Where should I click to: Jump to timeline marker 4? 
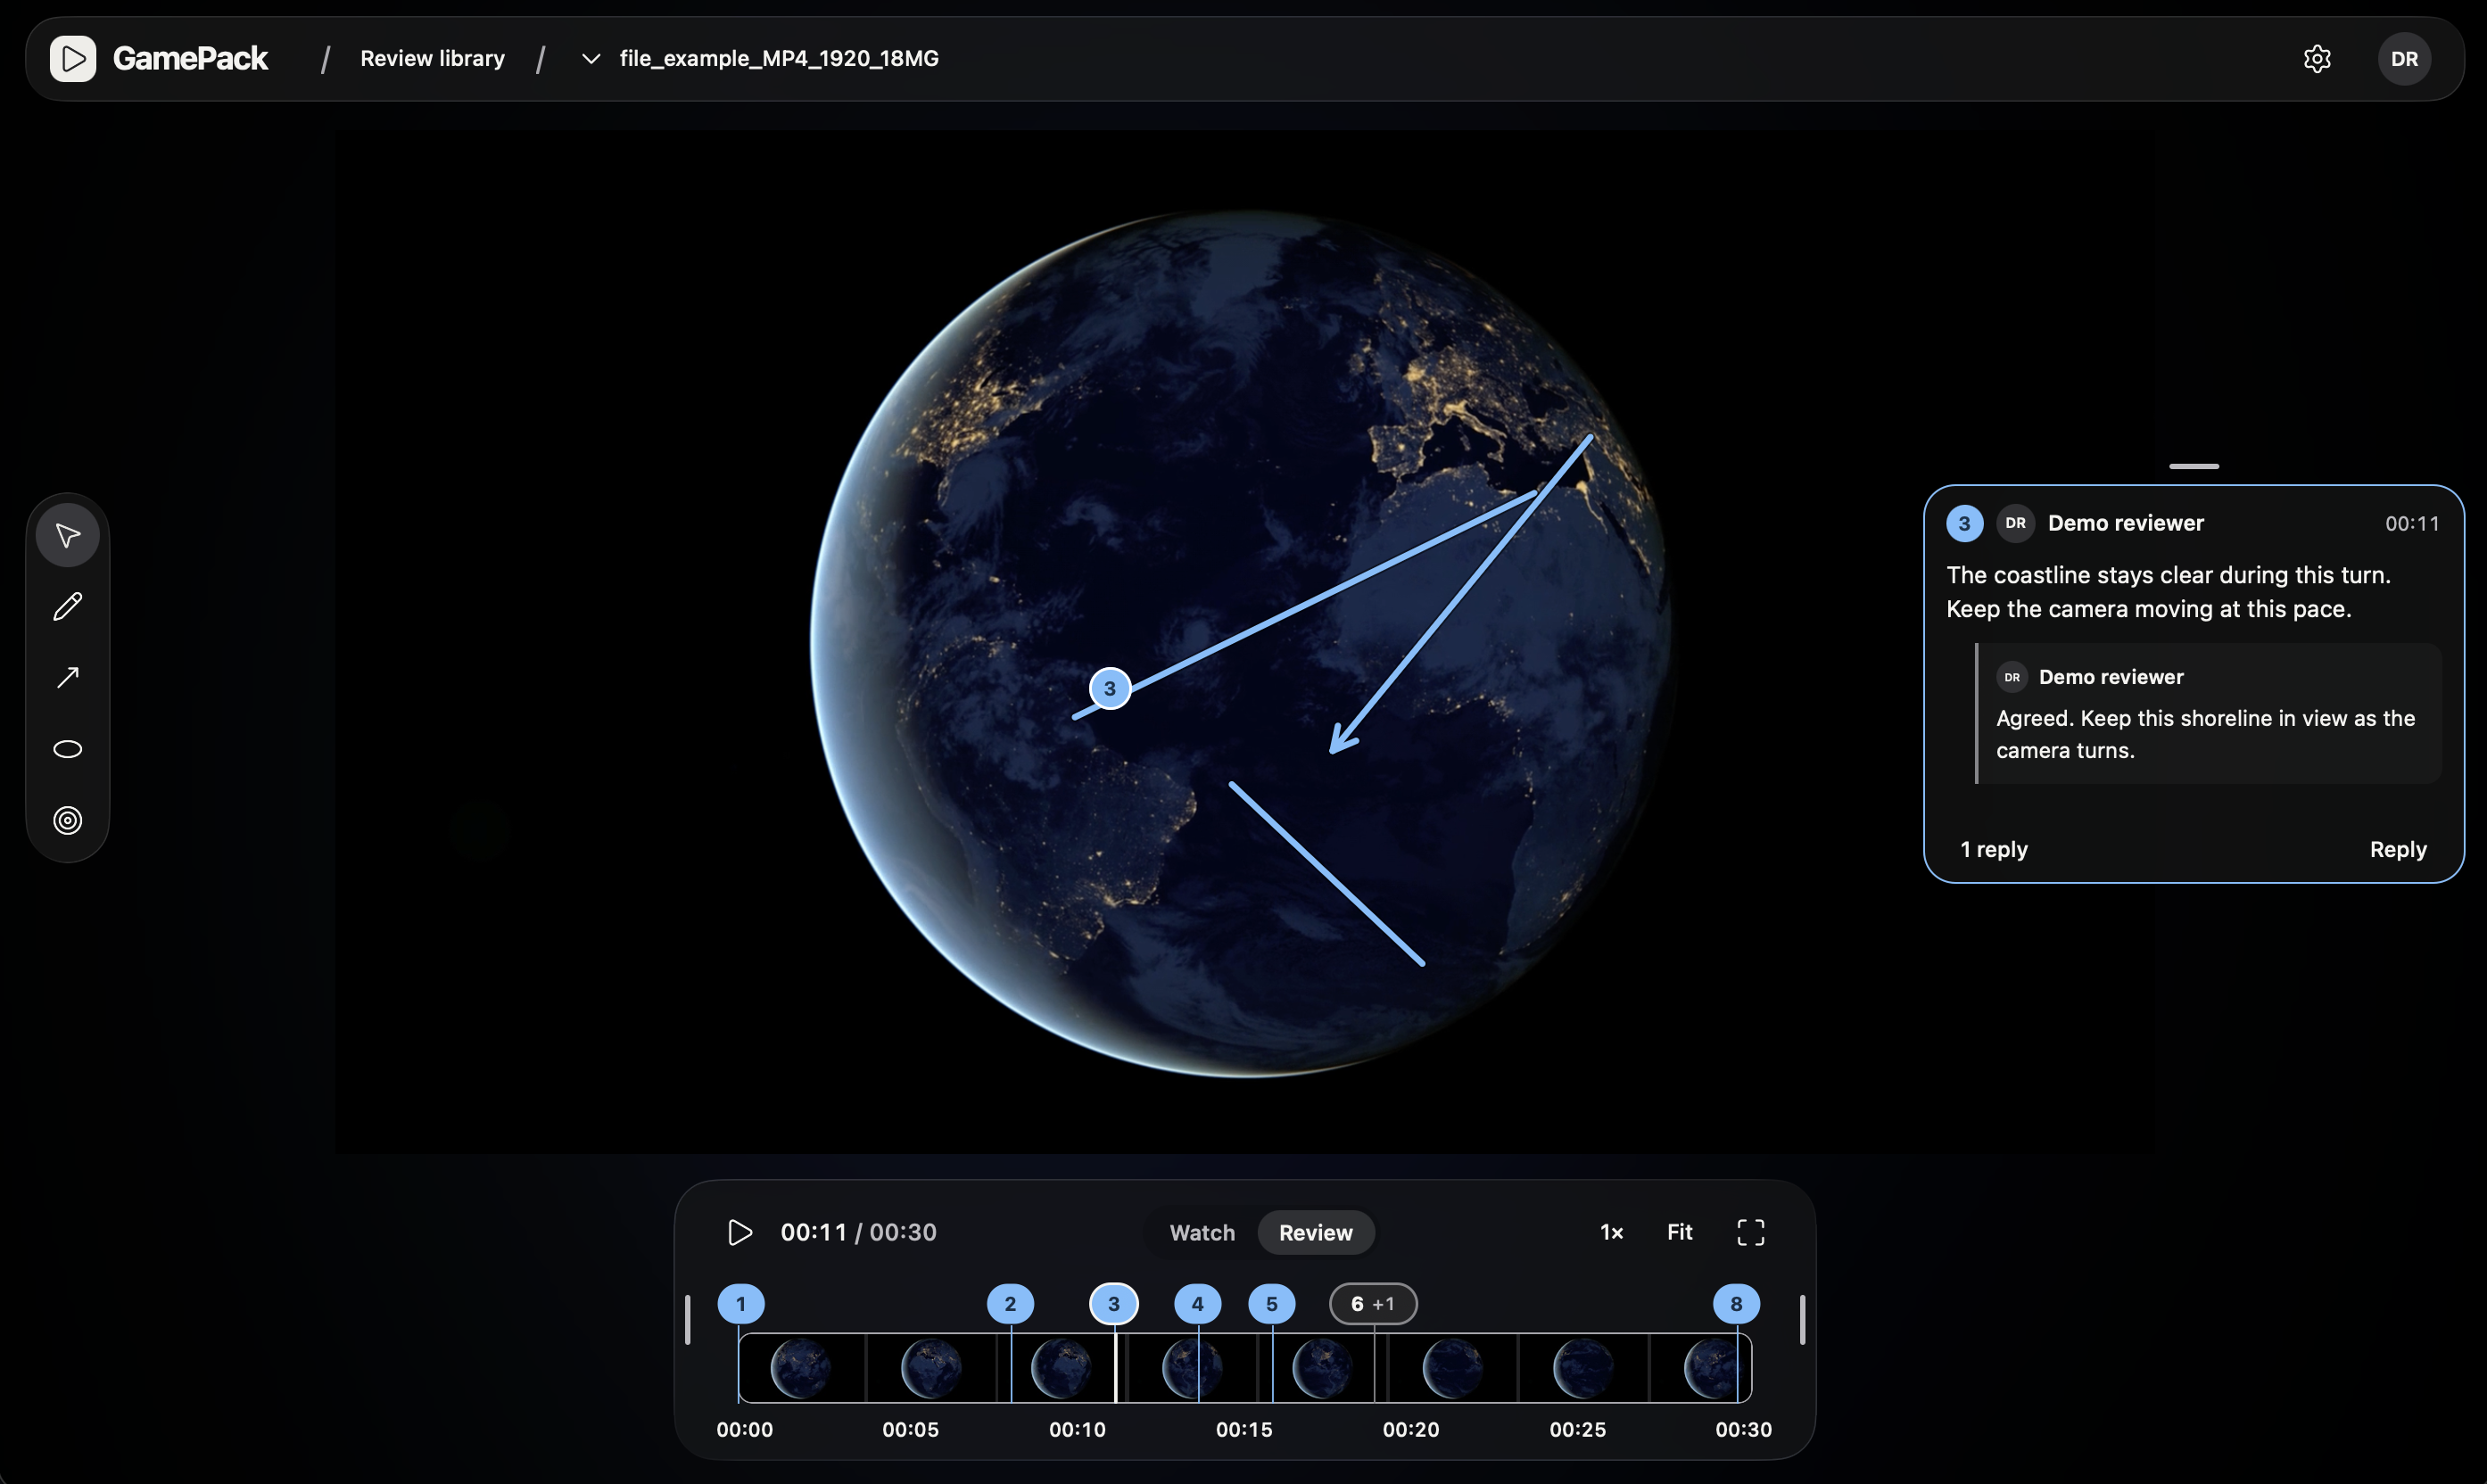coord(1197,1304)
